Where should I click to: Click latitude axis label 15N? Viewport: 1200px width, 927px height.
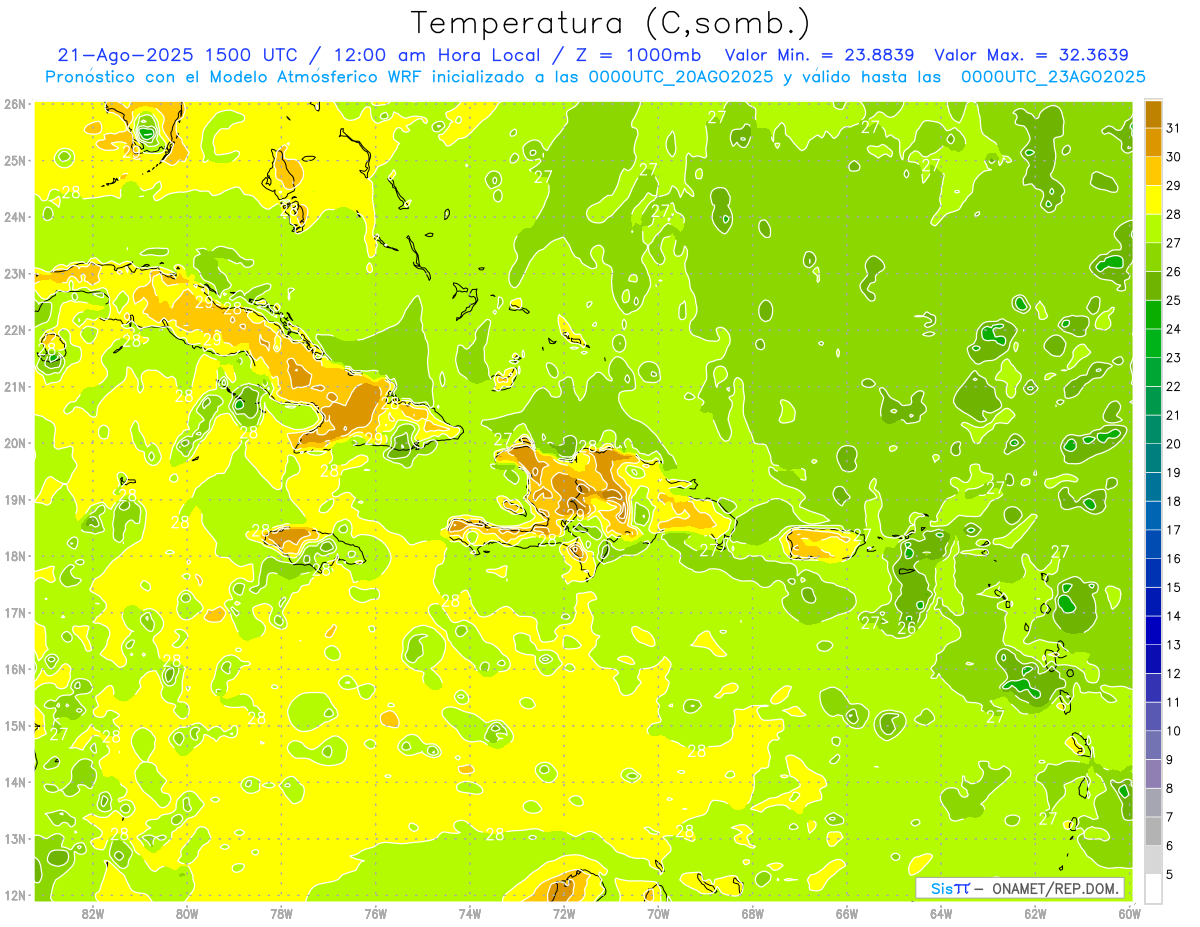(14, 725)
